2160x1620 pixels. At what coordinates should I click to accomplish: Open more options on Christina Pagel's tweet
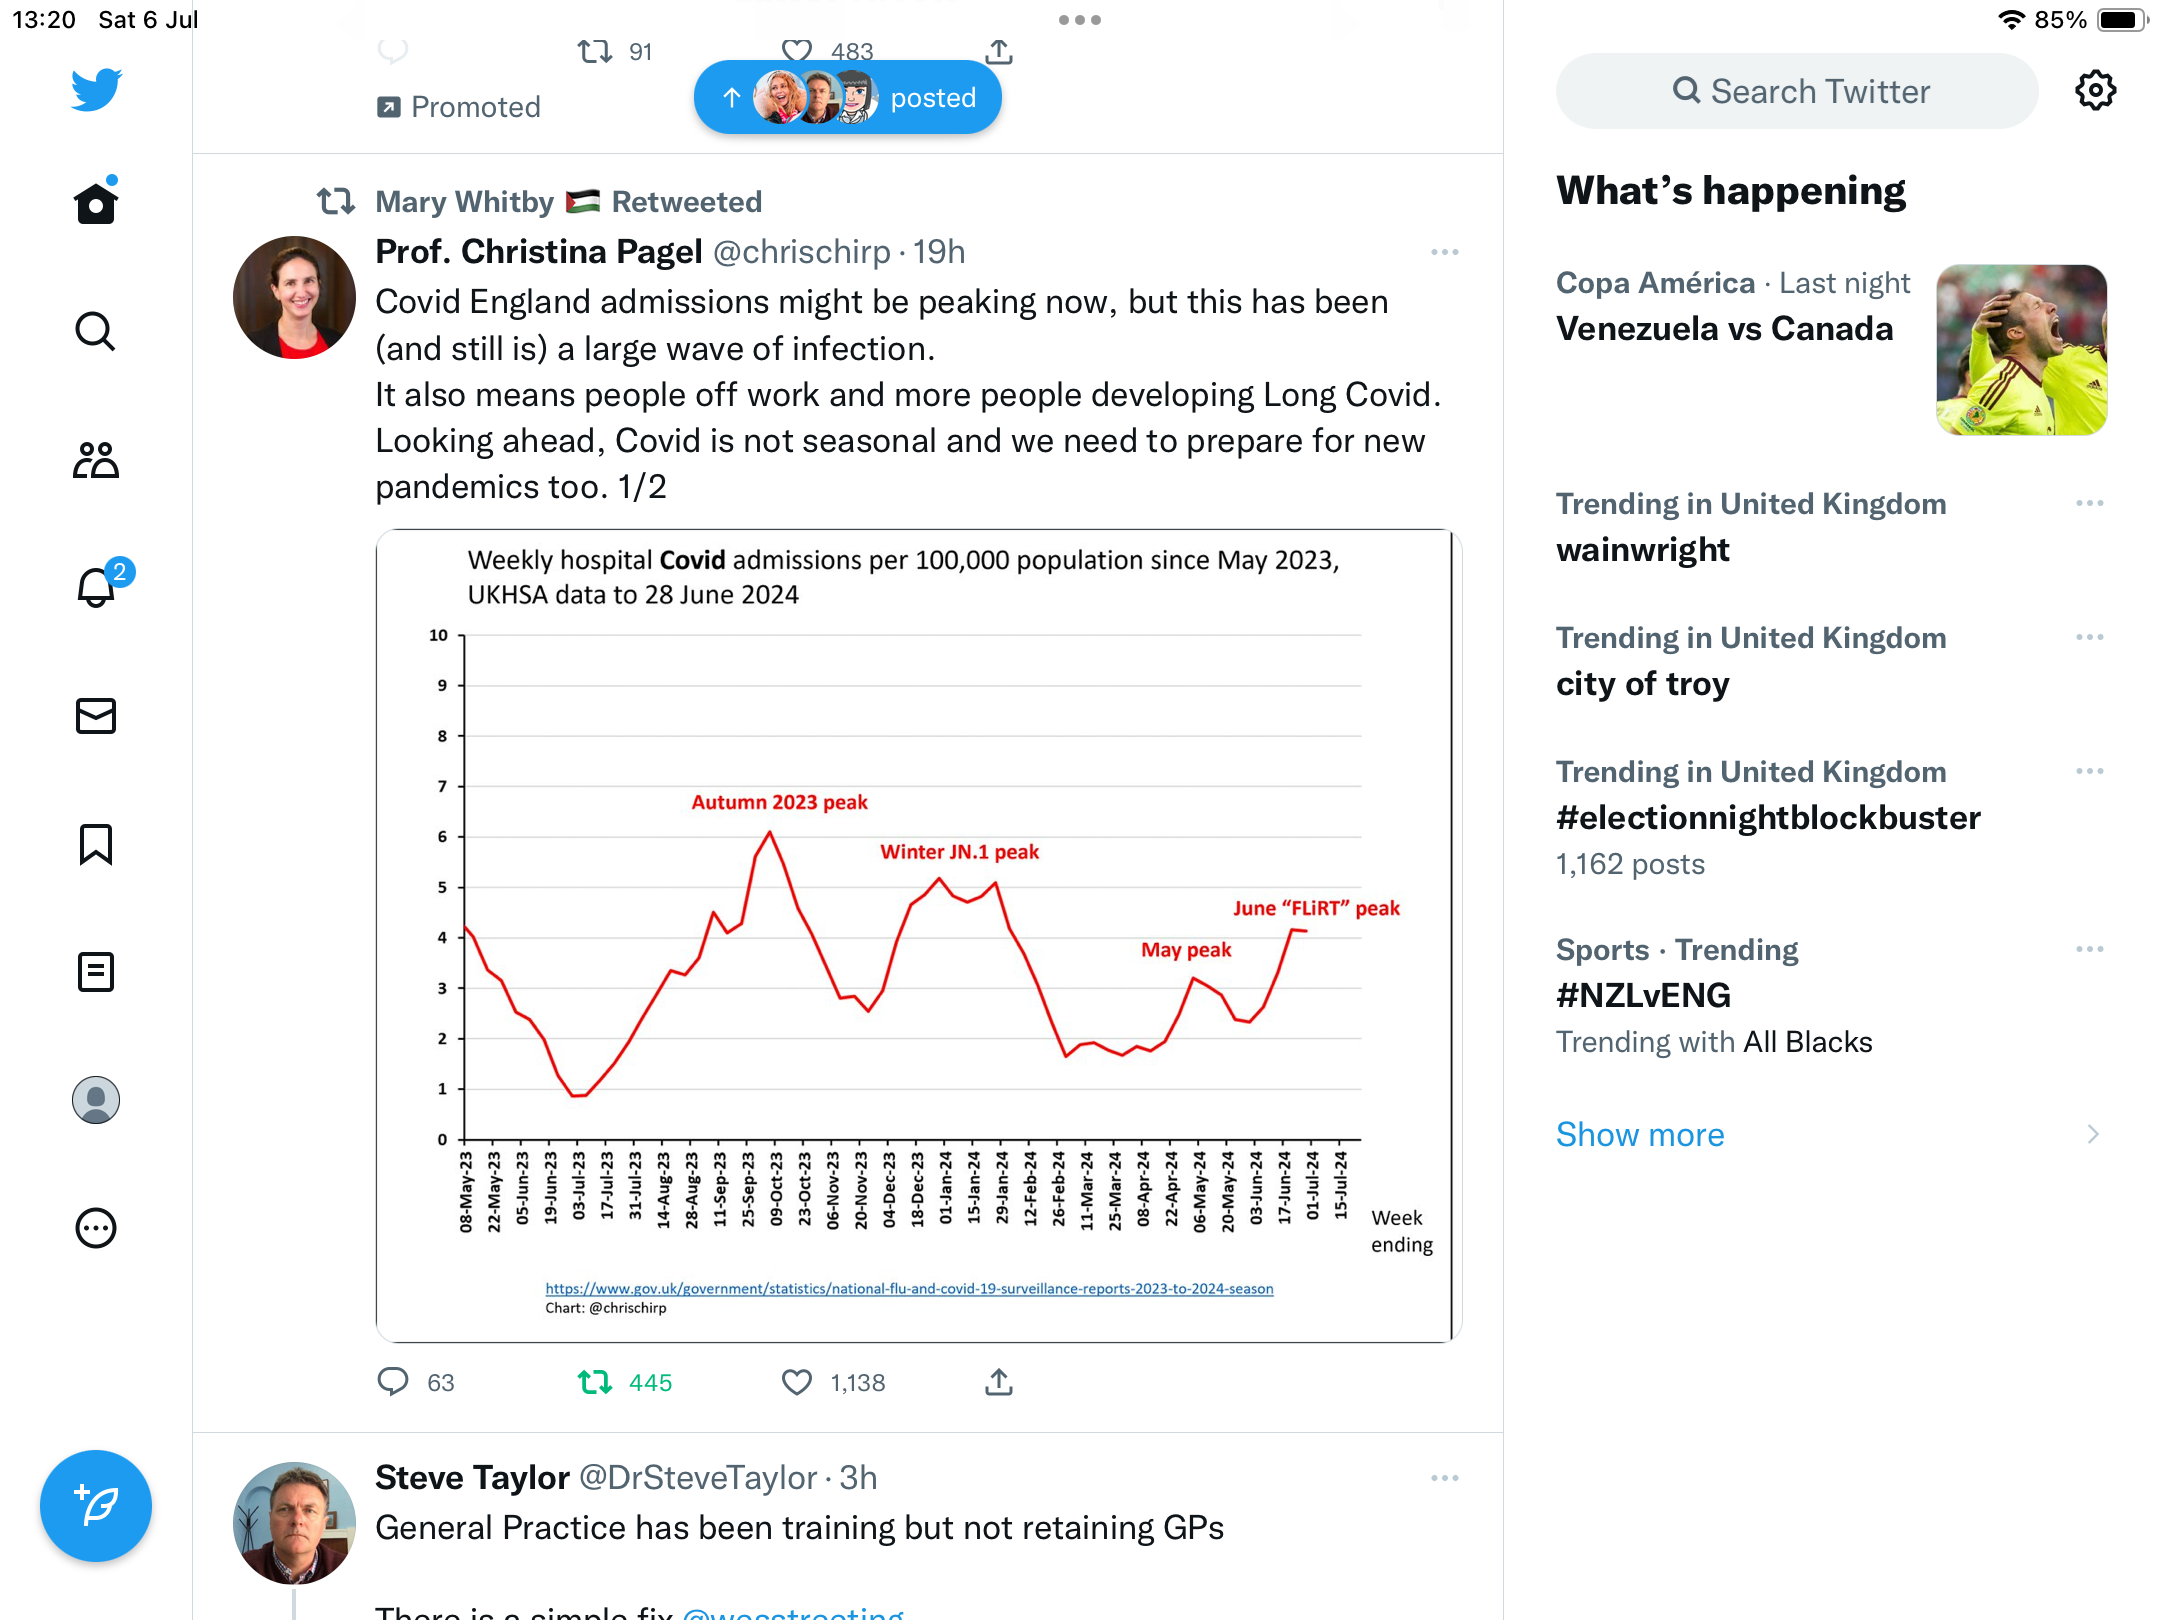pos(1444,252)
